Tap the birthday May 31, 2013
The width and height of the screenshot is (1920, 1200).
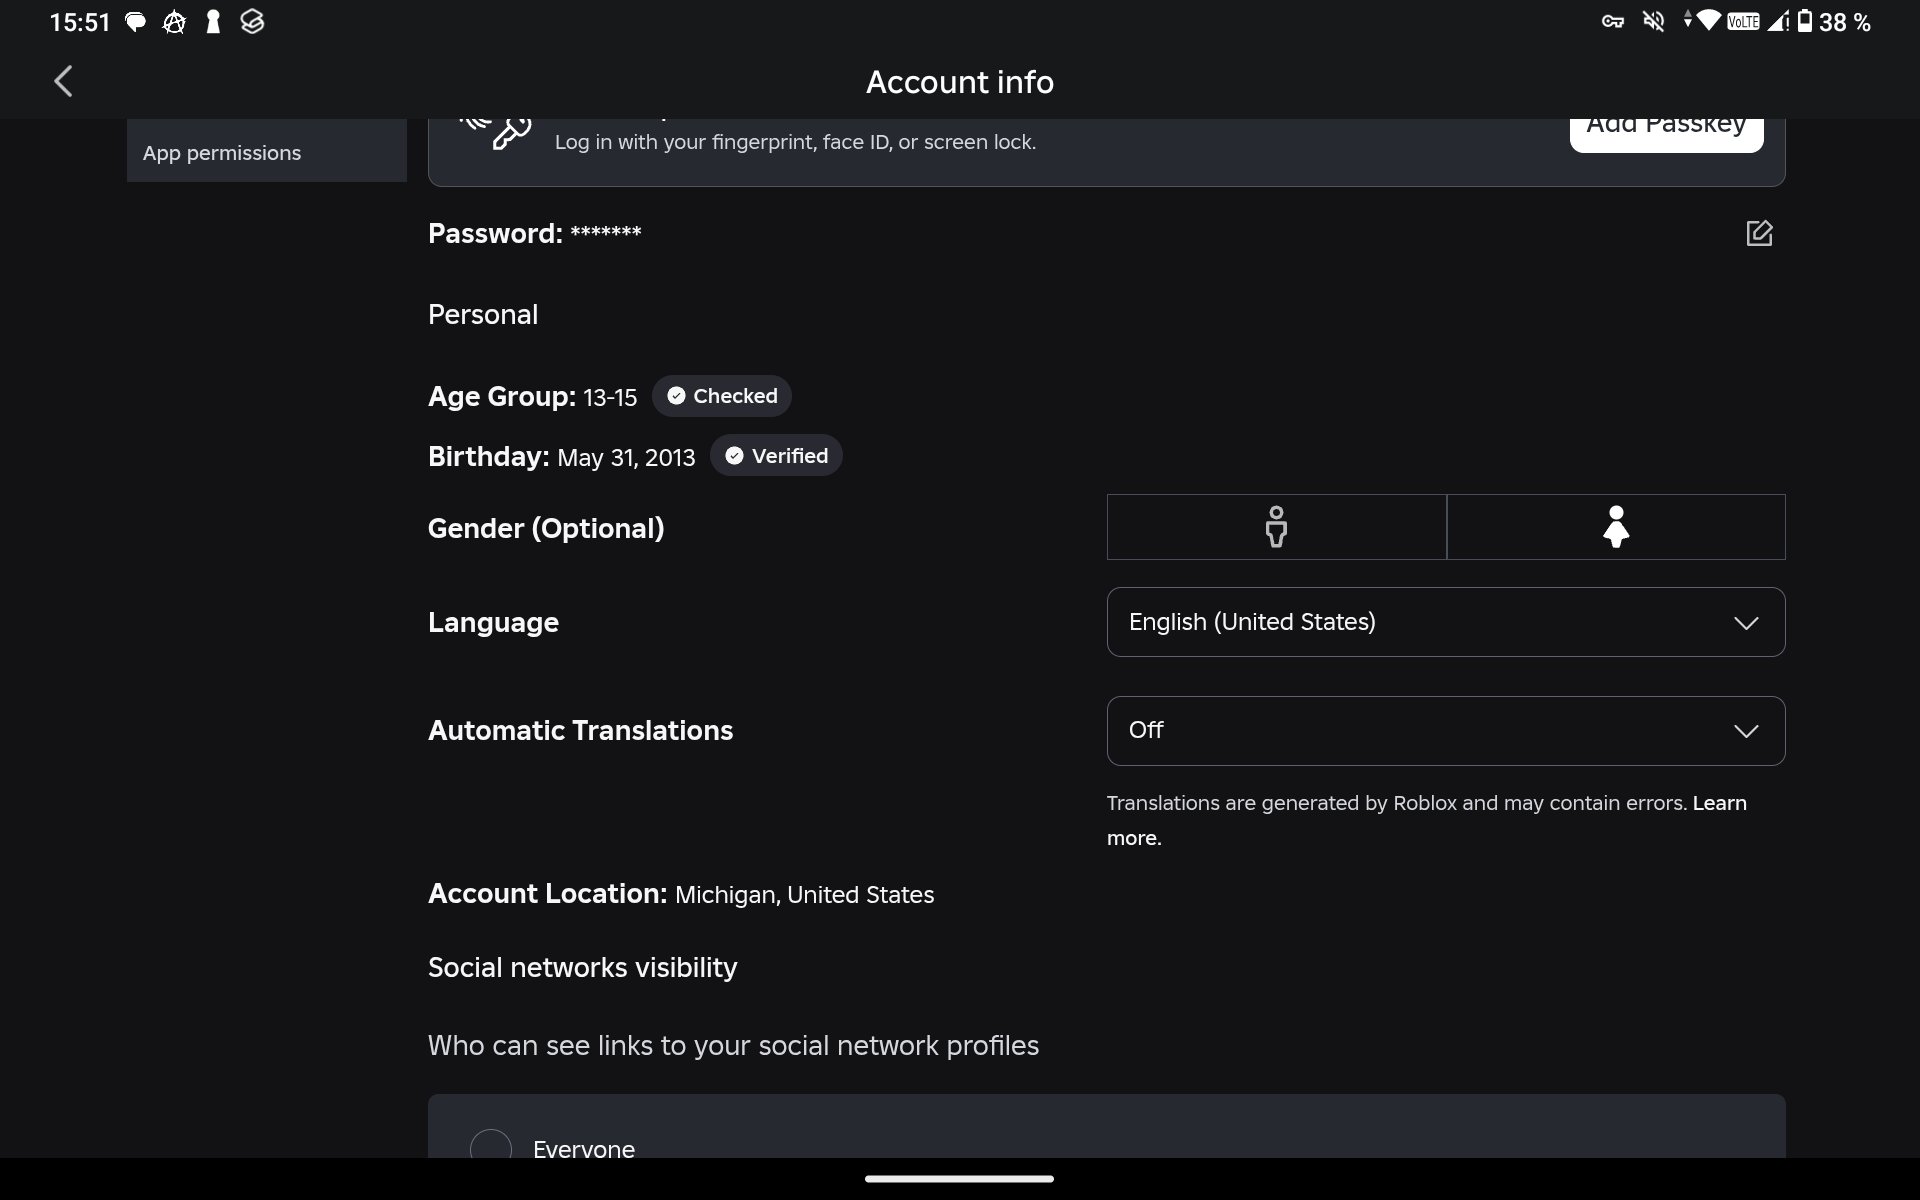(626, 458)
